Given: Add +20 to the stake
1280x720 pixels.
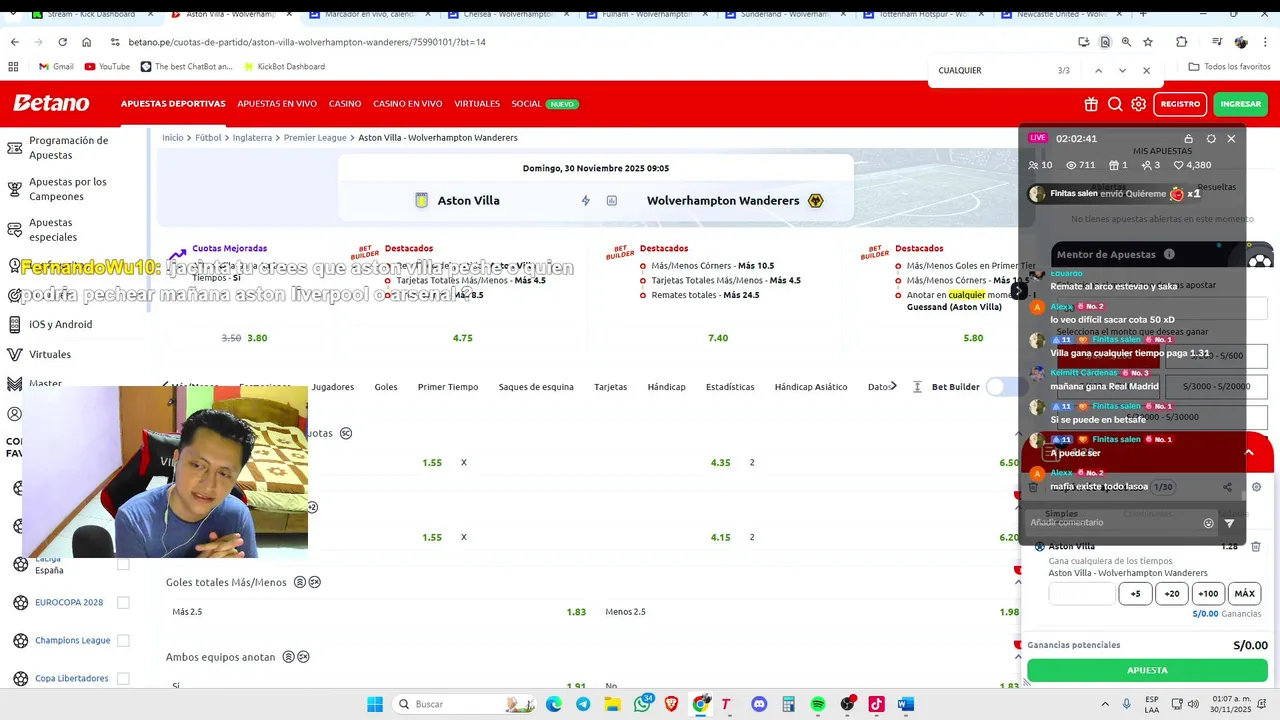Looking at the screenshot, I should coord(1172,594).
